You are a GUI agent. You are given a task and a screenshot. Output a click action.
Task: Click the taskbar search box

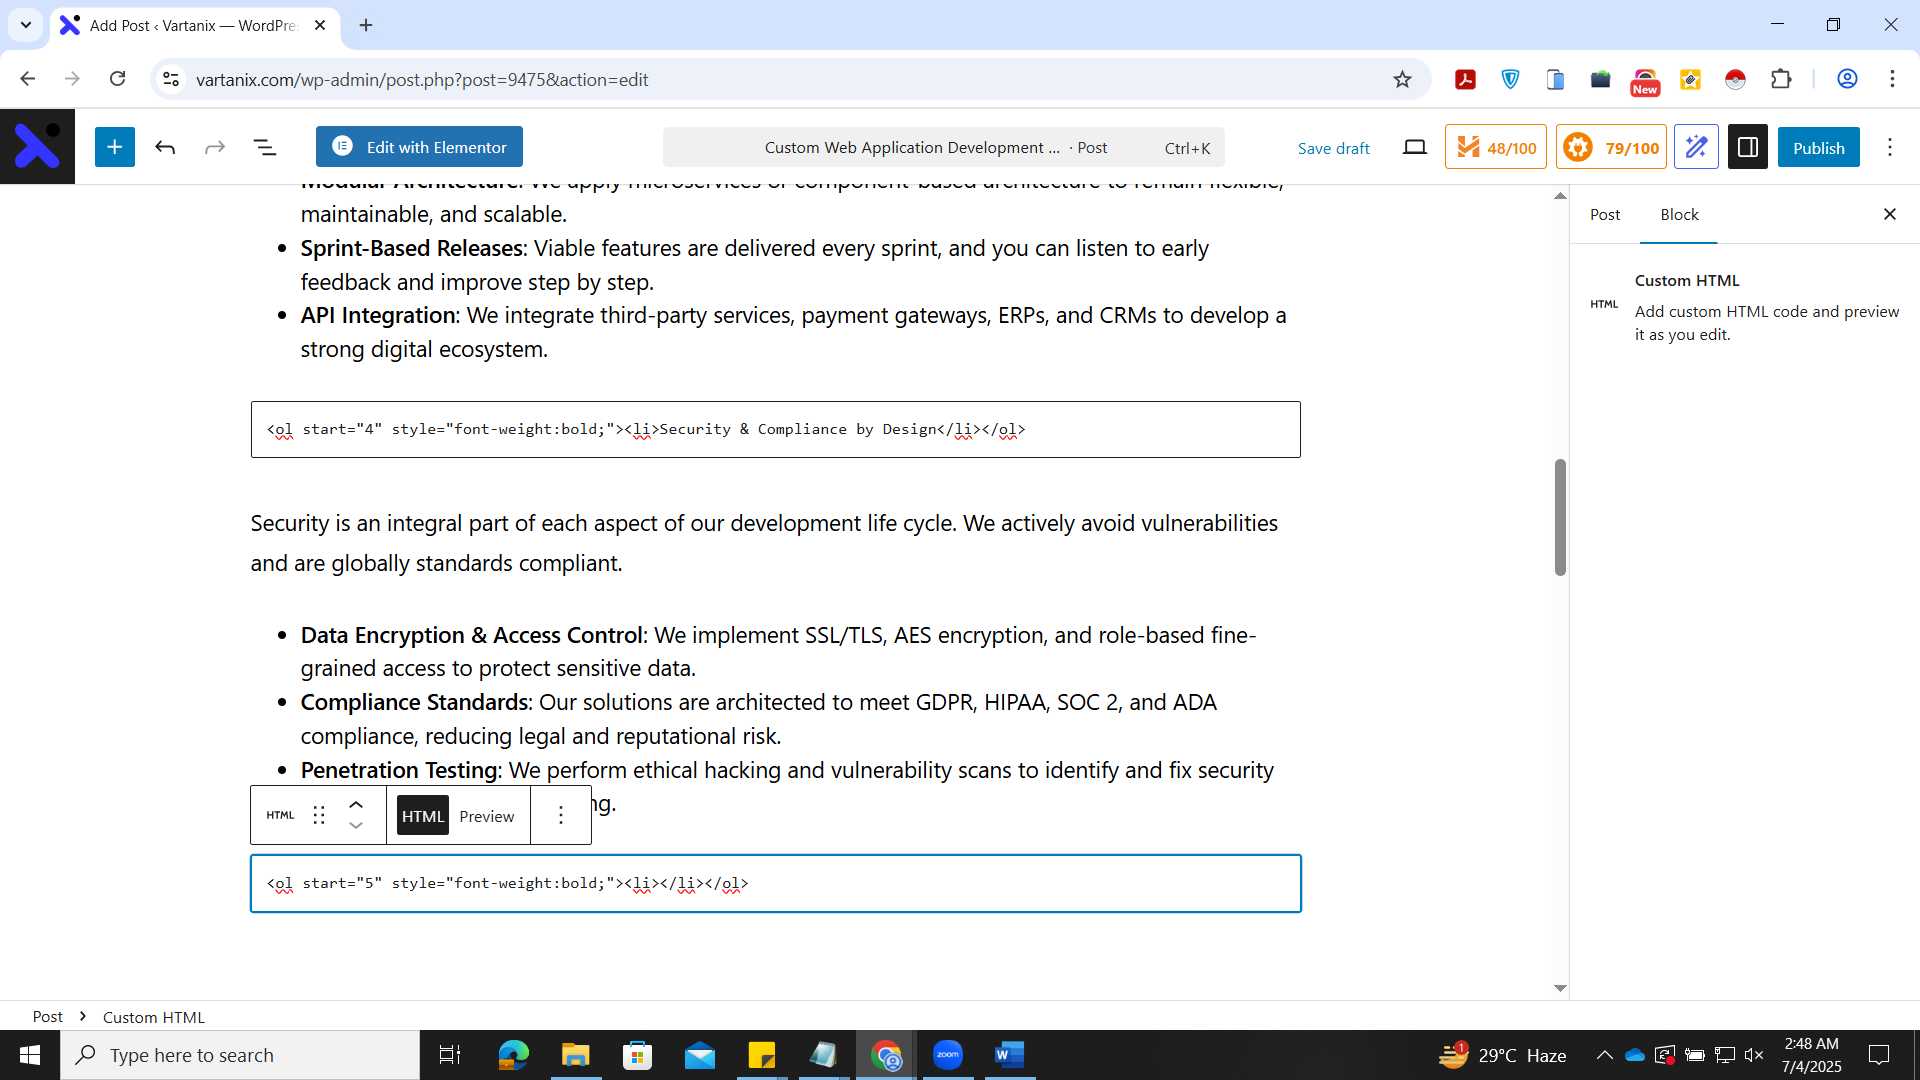click(240, 1055)
